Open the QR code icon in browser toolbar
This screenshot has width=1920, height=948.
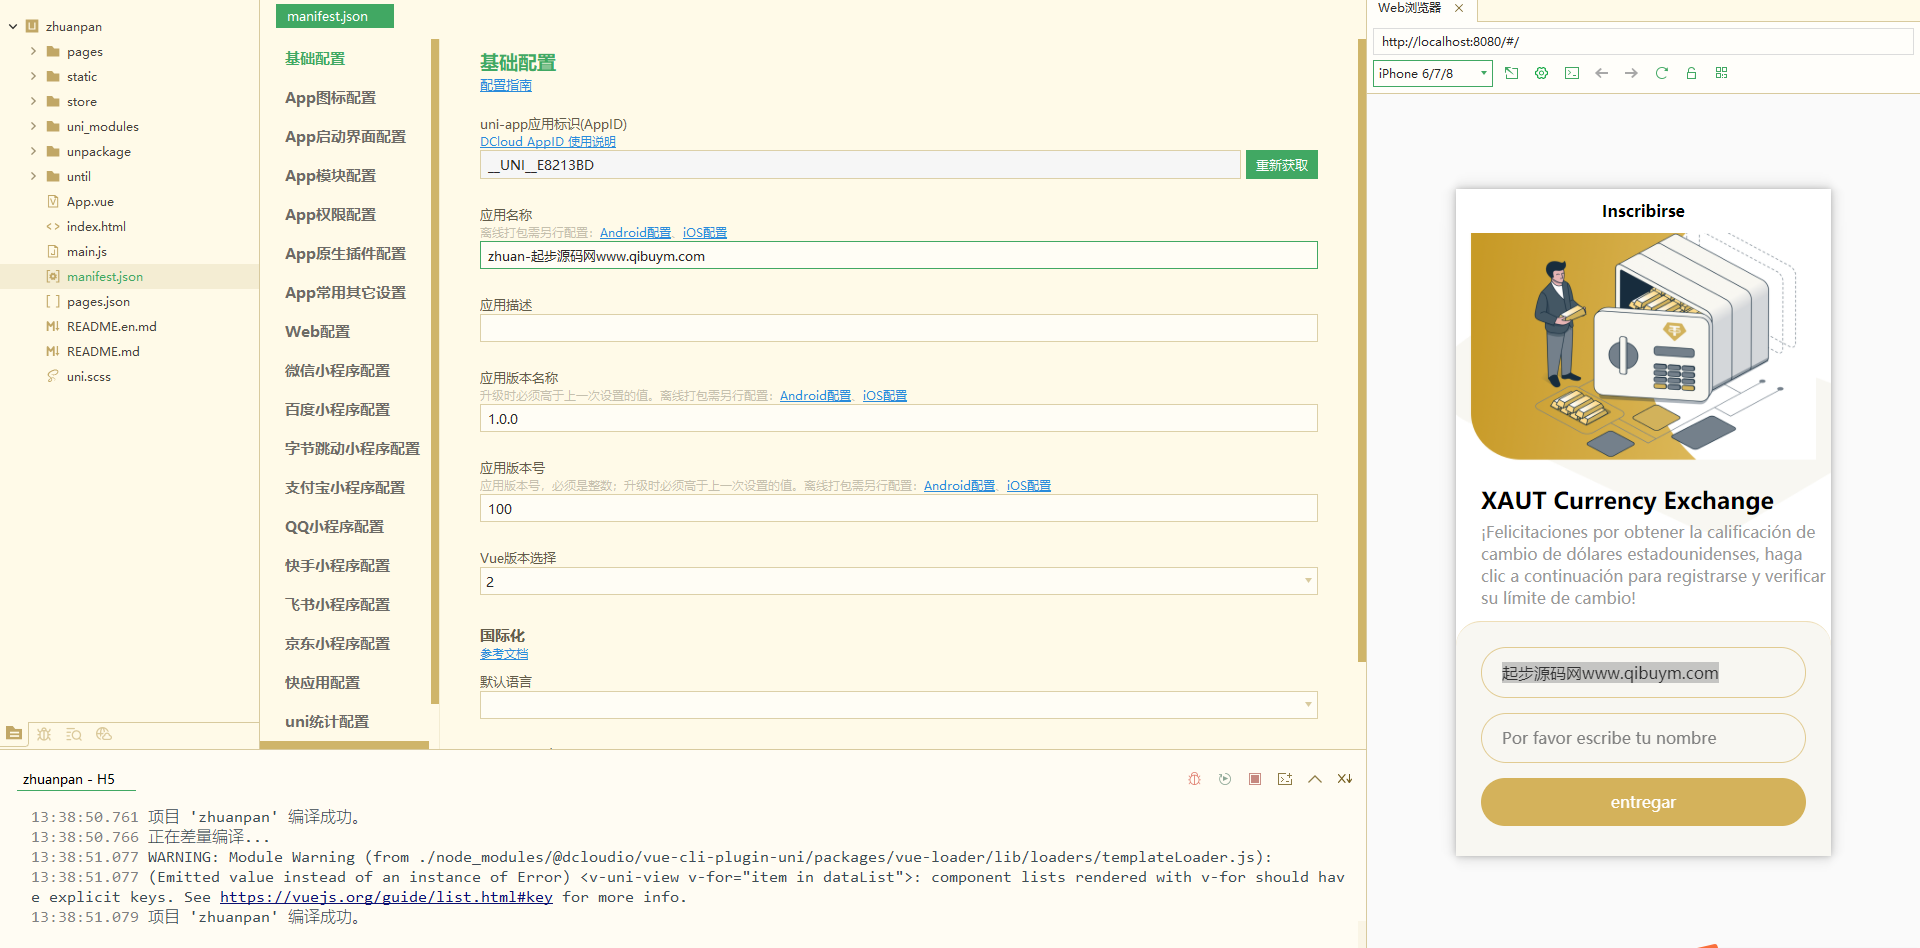[x=1721, y=73]
